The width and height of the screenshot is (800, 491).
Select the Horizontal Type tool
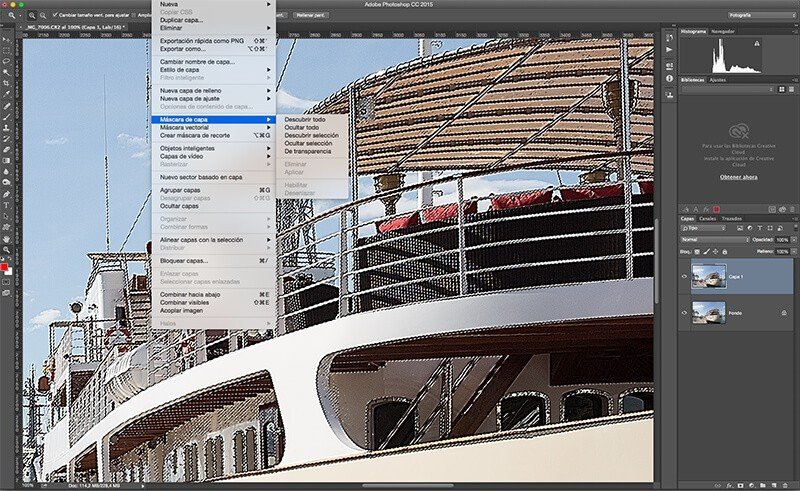click(7, 205)
